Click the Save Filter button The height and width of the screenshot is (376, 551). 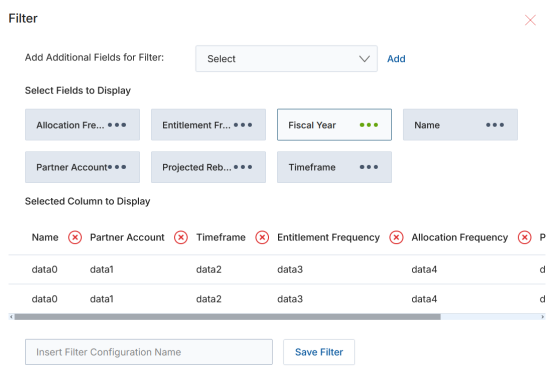319,352
